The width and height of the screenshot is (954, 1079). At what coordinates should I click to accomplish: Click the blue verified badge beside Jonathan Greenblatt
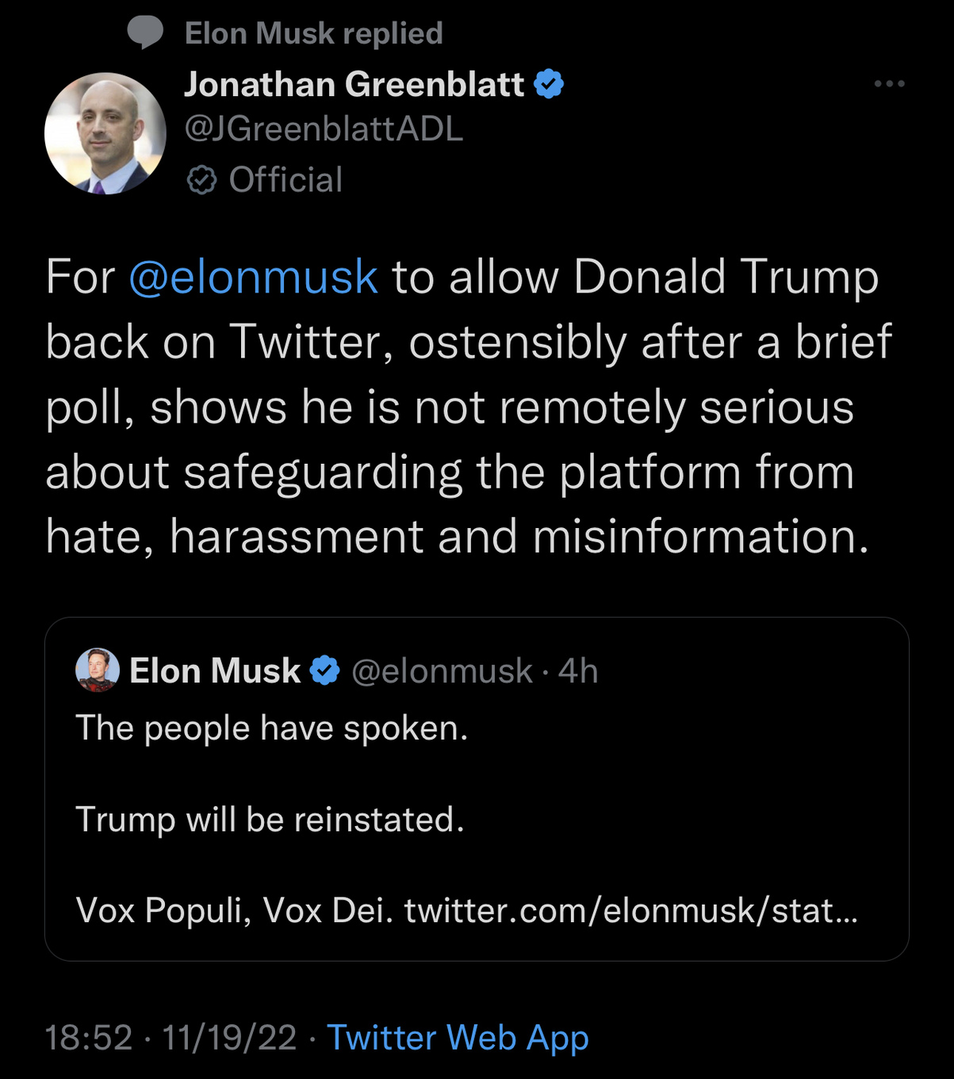click(549, 86)
